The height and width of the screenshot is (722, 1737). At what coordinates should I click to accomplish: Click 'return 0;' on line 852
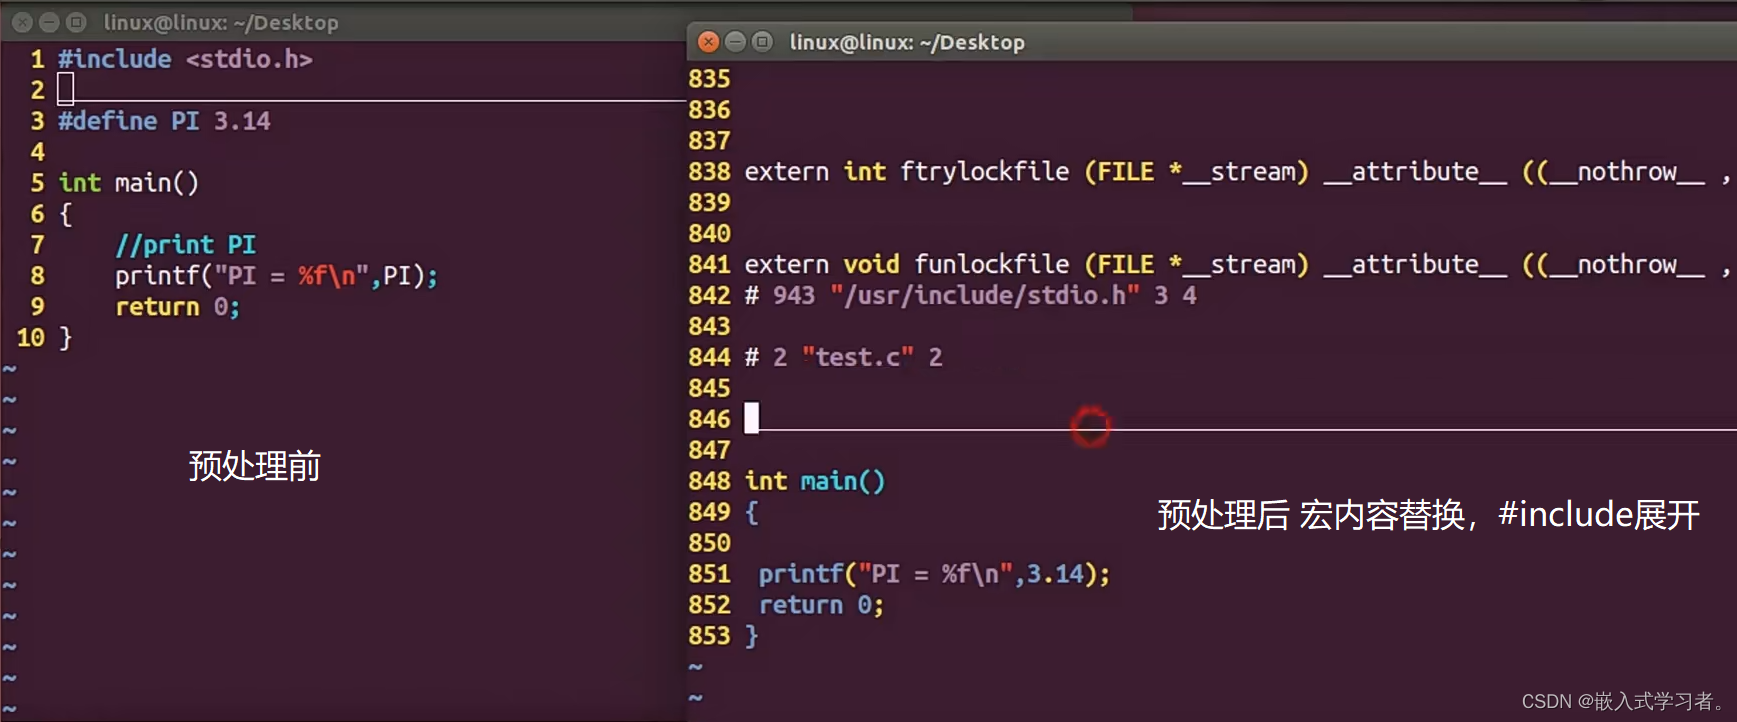(821, 605)
